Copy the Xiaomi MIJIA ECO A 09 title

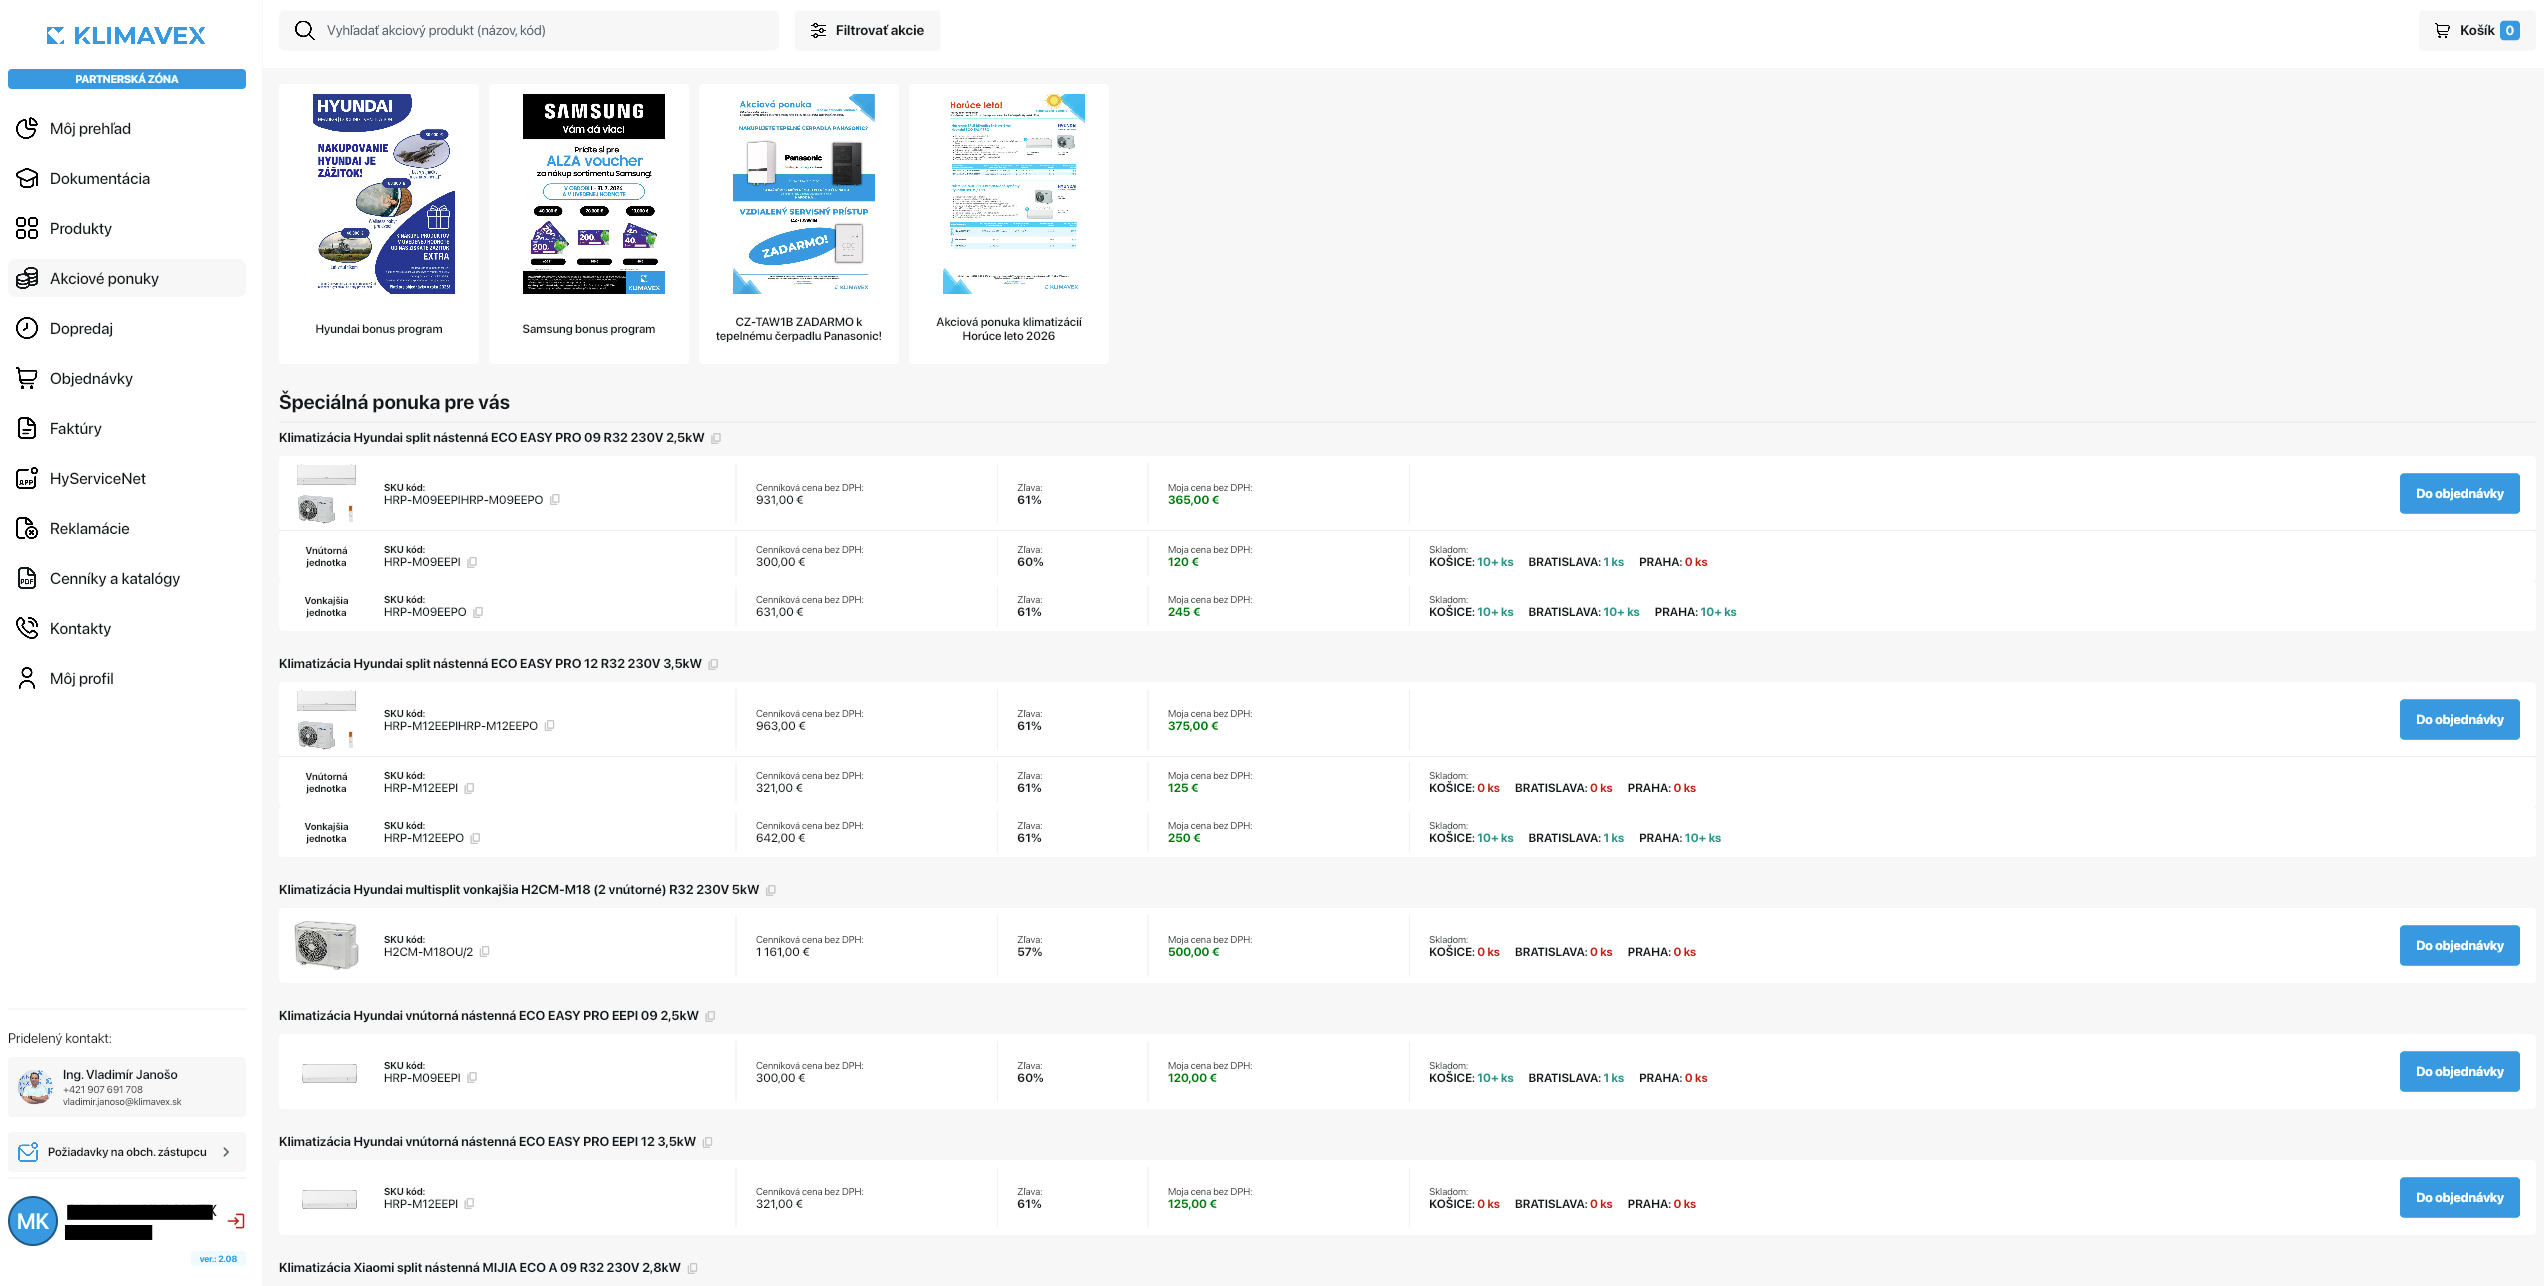click(692, 1268)
